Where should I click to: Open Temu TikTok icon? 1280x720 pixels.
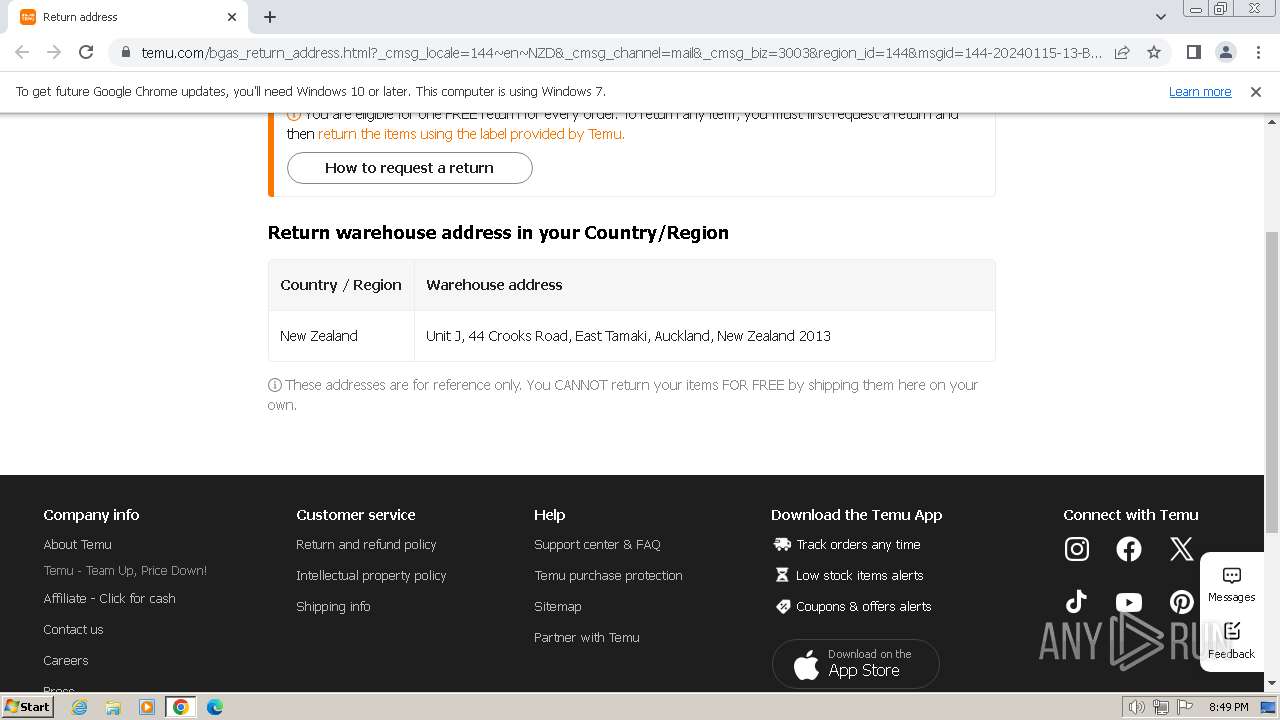(x=1076, y=602)
